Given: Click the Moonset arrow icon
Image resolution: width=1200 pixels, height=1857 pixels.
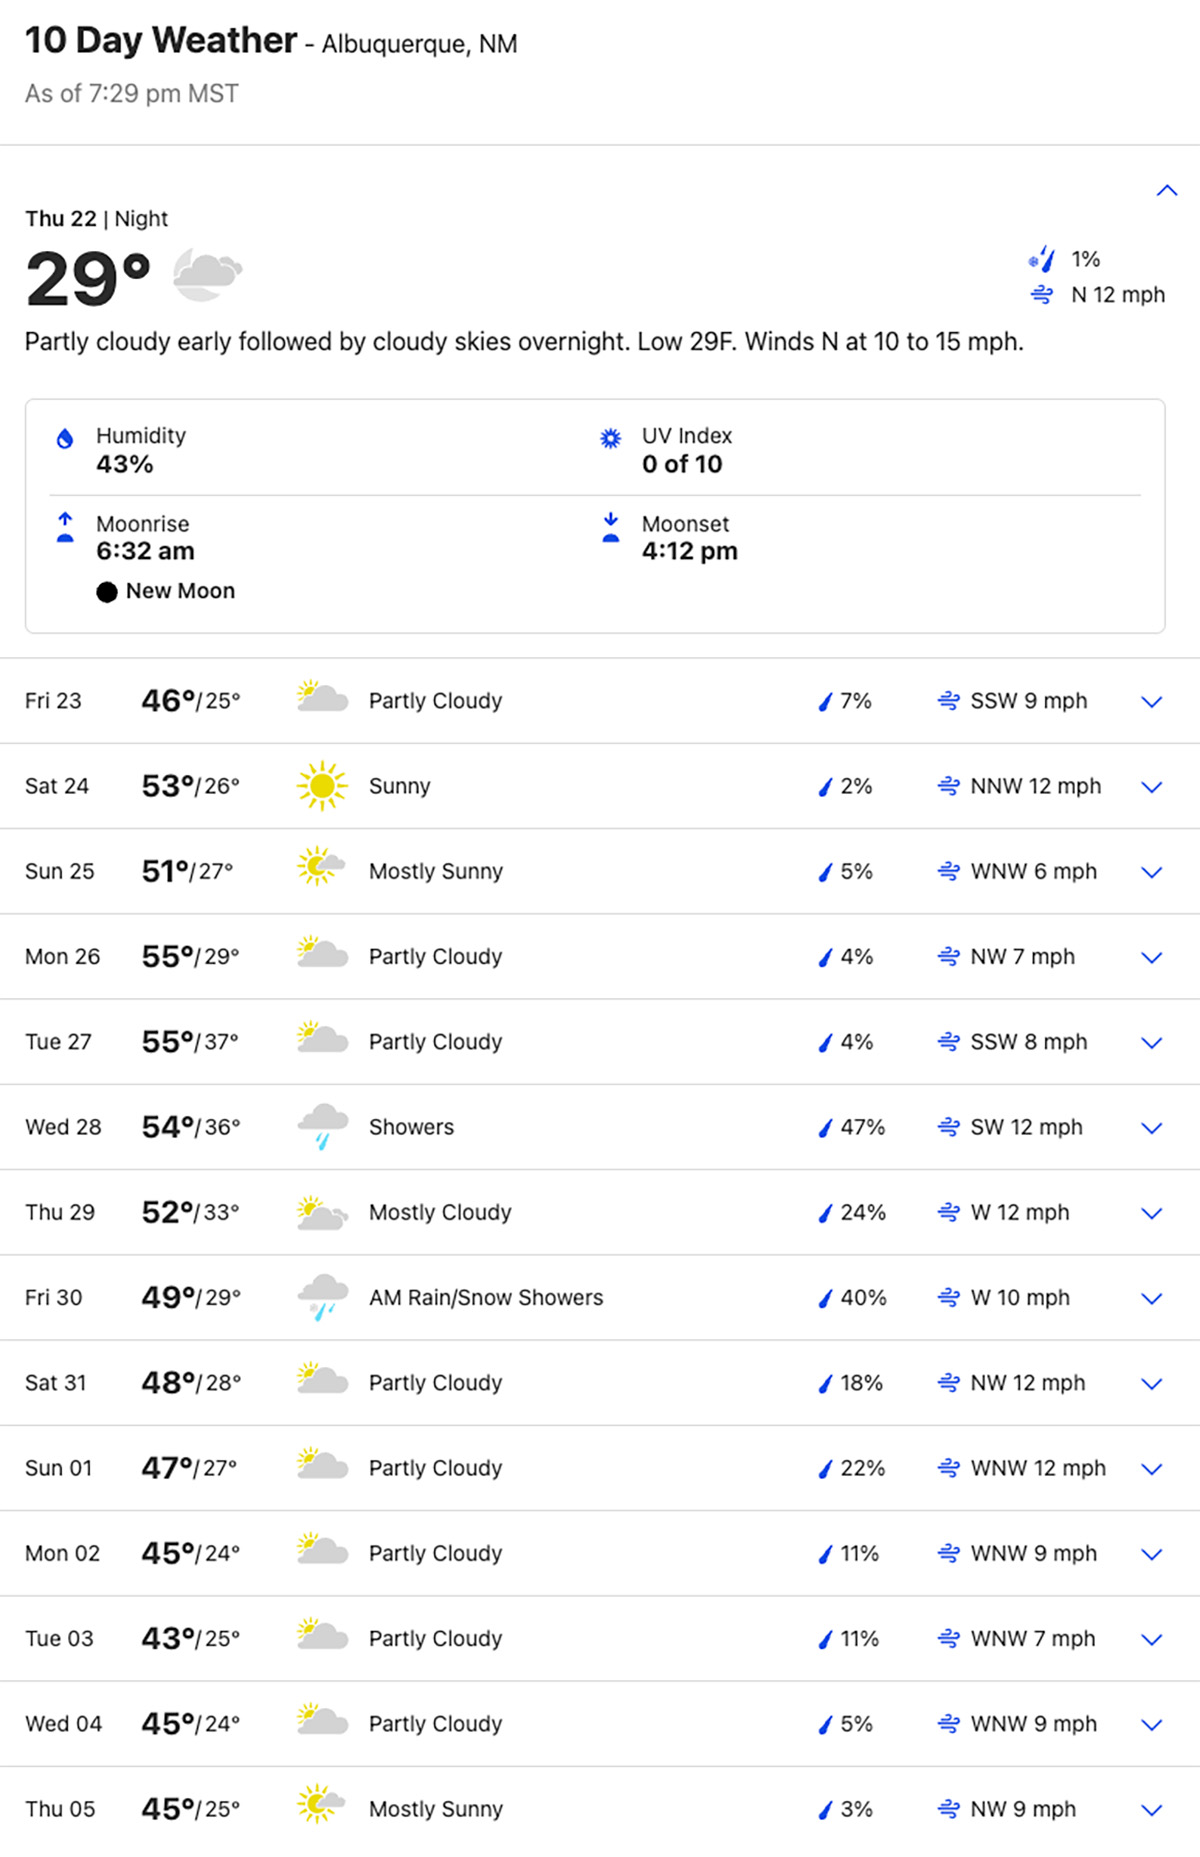Looking at the screenshot, I should (x=611, y=527).
